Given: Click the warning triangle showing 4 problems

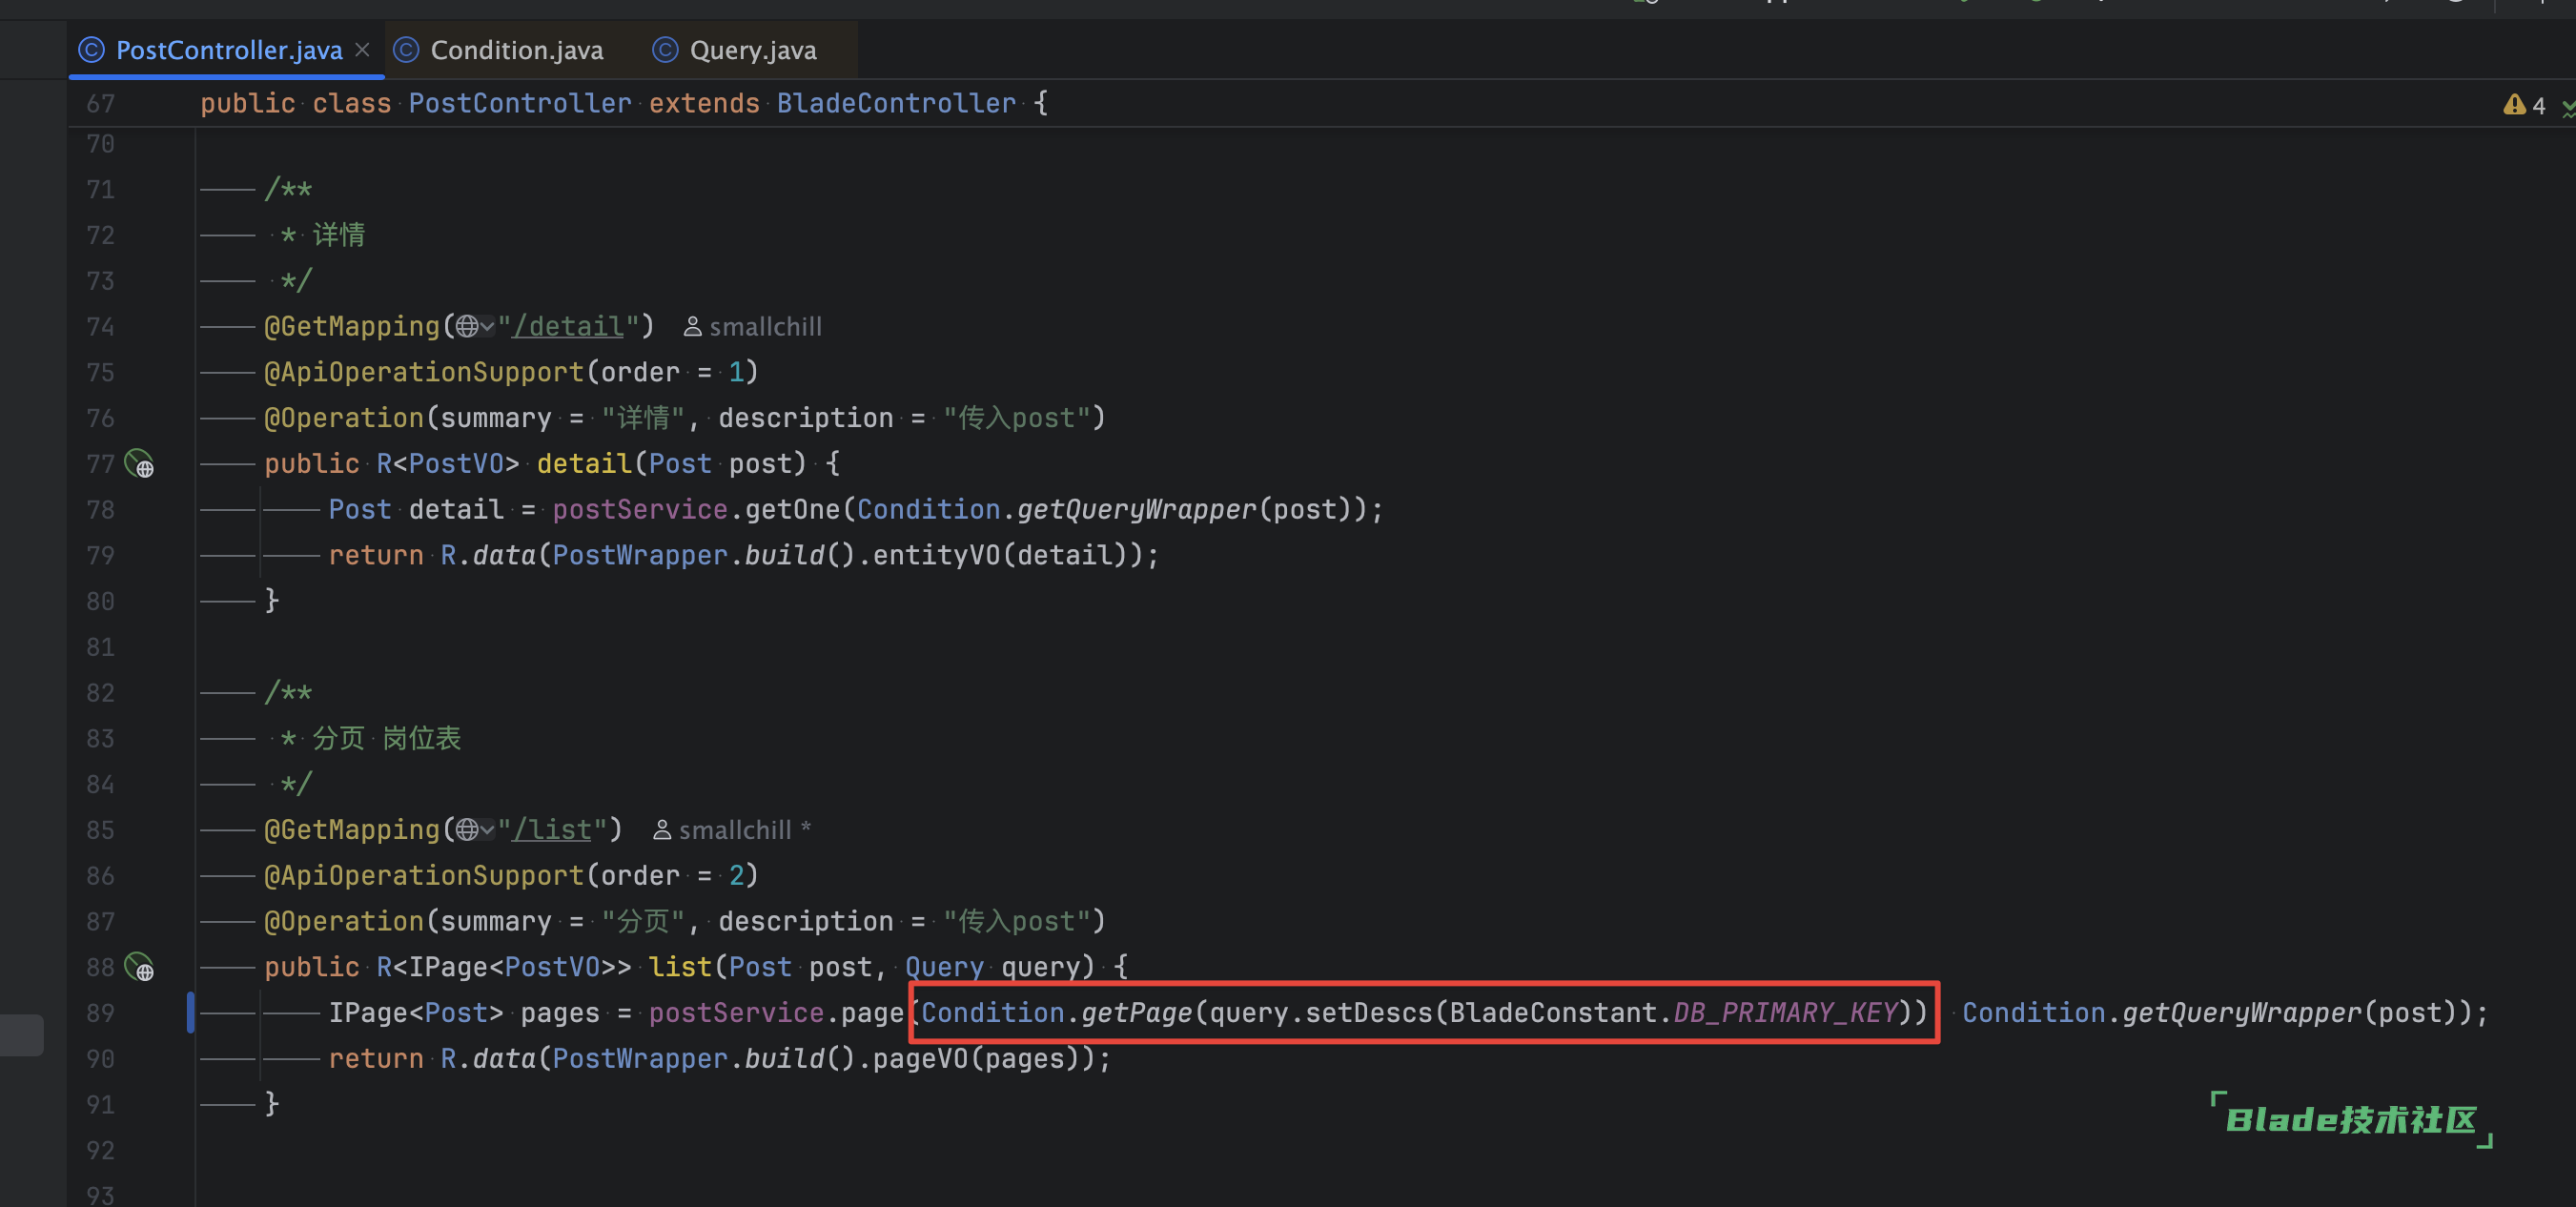Looking at the screenshot, I should pos(2513,105).
